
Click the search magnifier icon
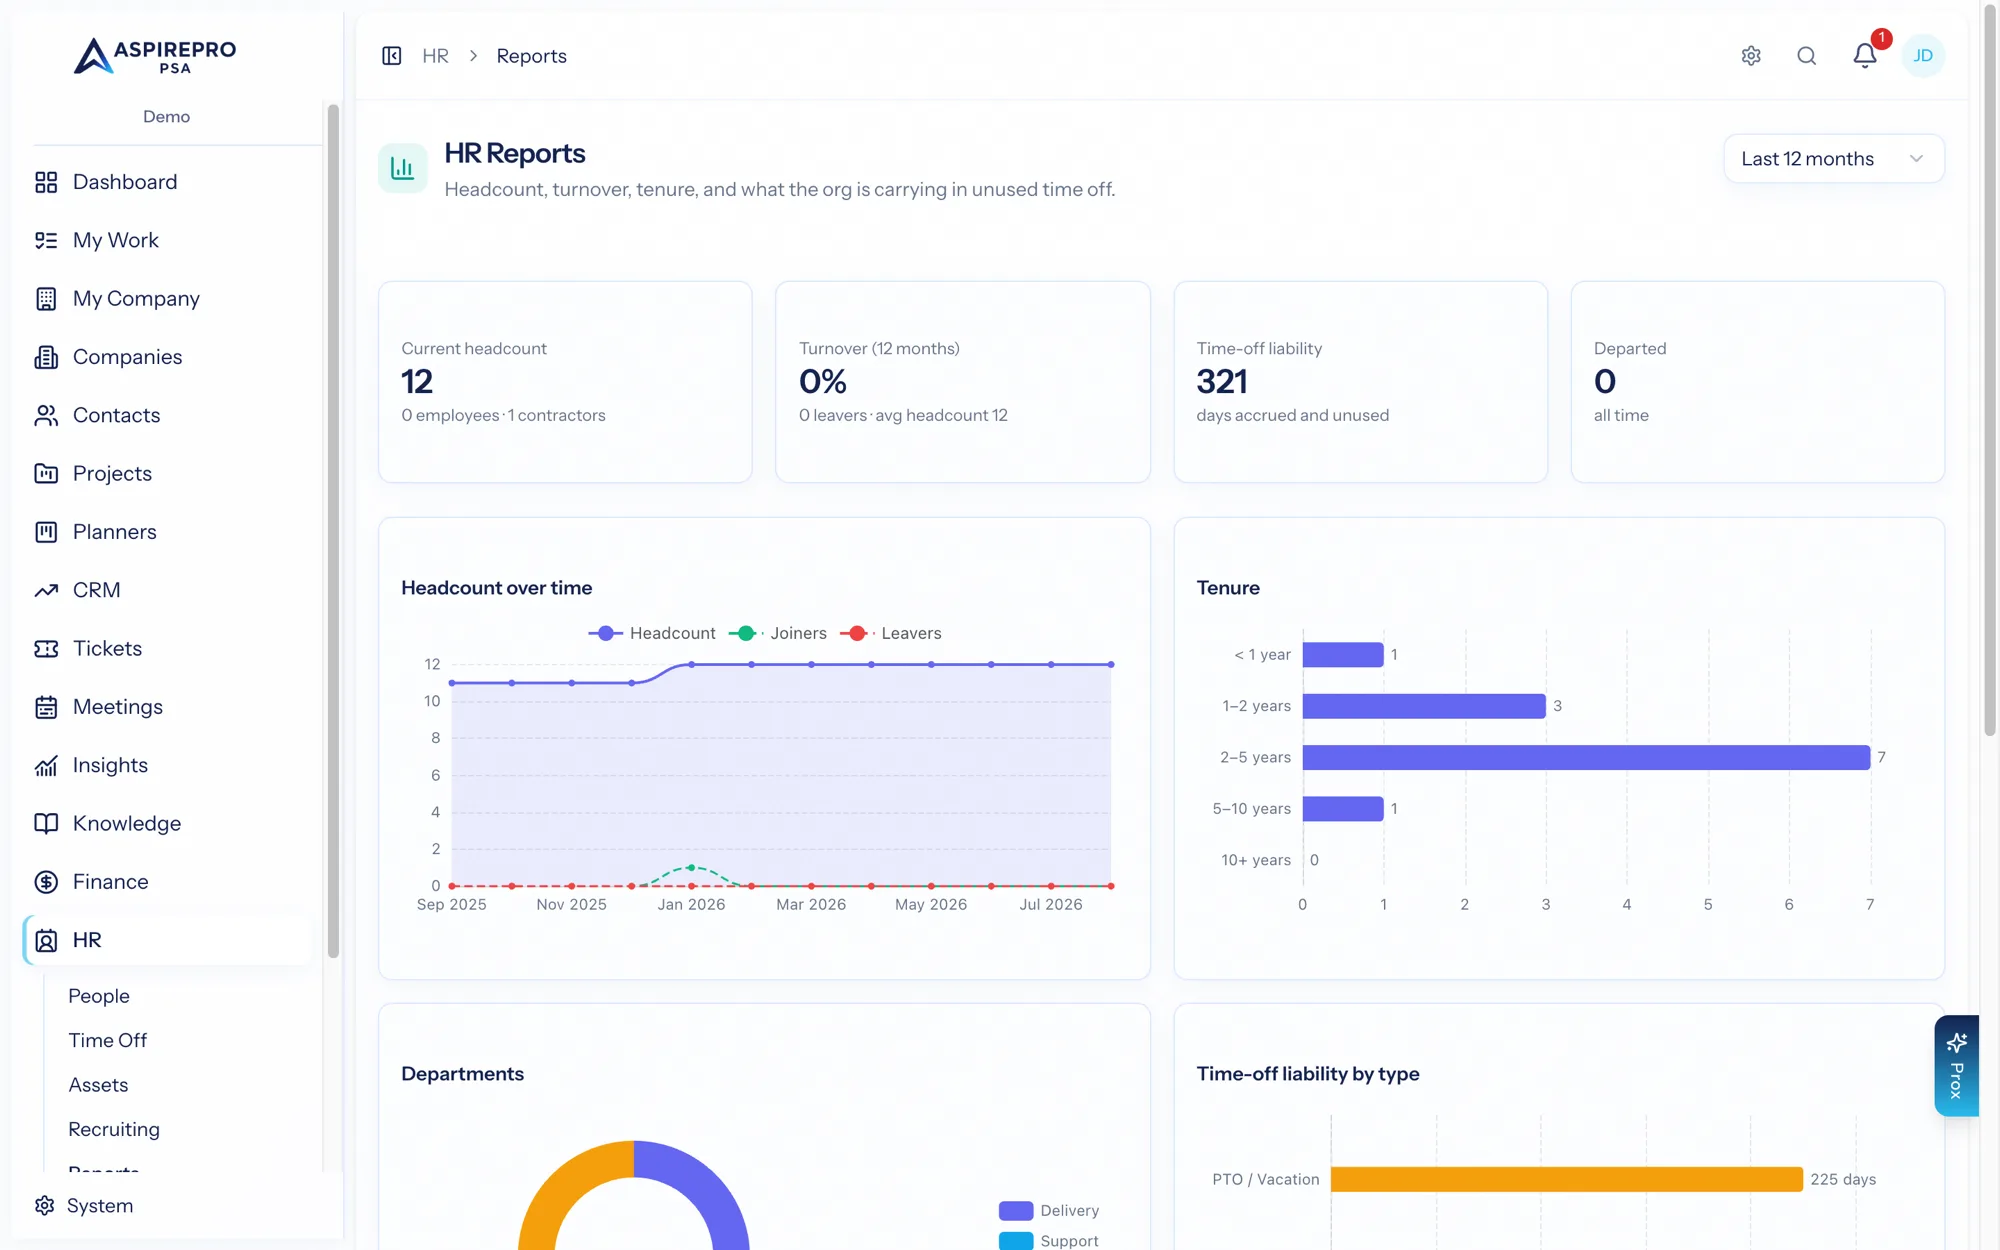(x=1807, y=56)
